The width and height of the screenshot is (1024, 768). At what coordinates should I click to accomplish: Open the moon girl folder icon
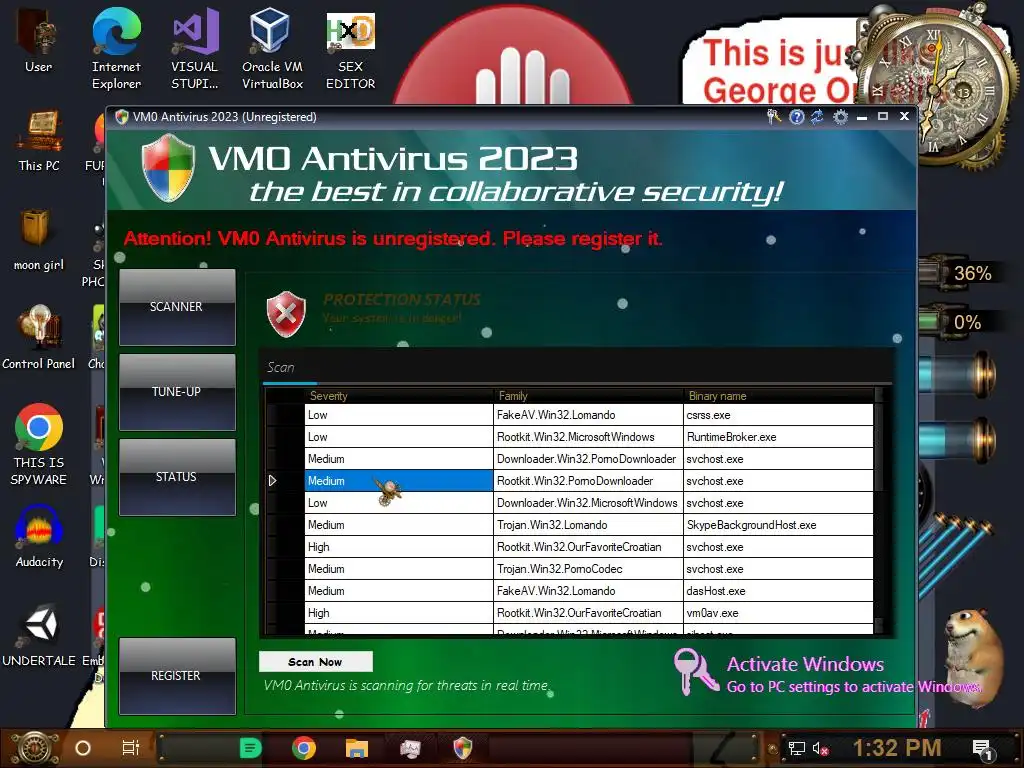pos(39,240)
